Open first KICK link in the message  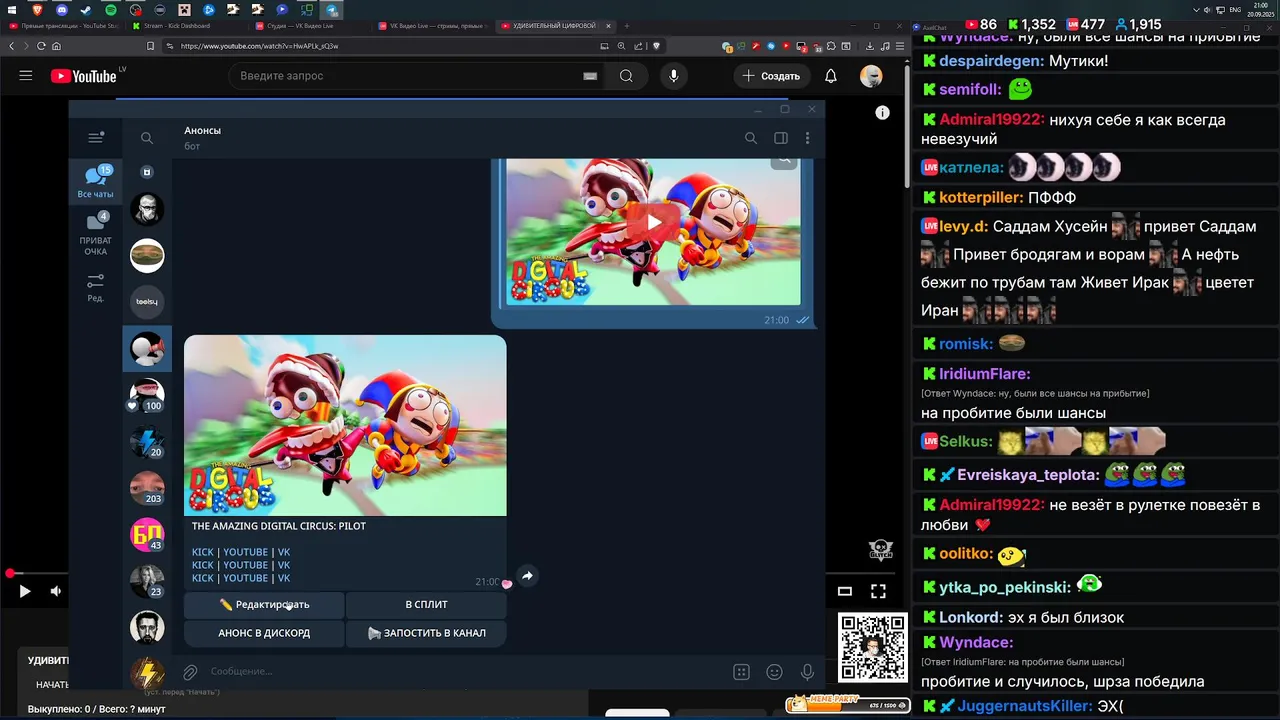point(203,552)
